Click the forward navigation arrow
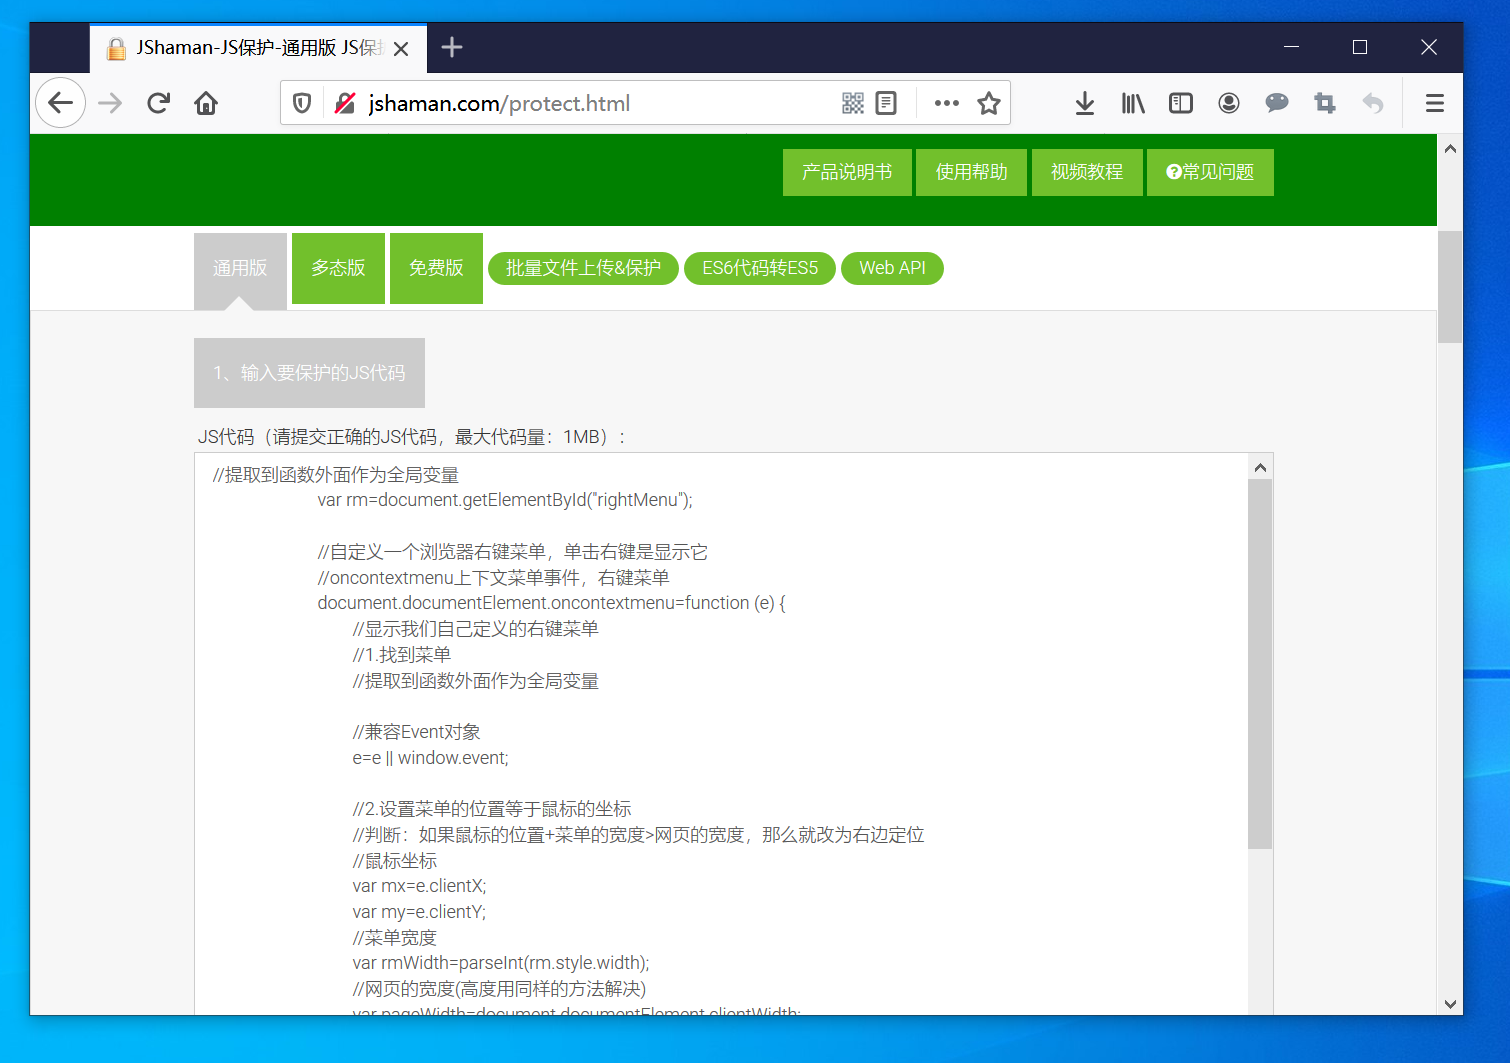The height and width of the screenshot is (1063, 1510). point(110,103)
